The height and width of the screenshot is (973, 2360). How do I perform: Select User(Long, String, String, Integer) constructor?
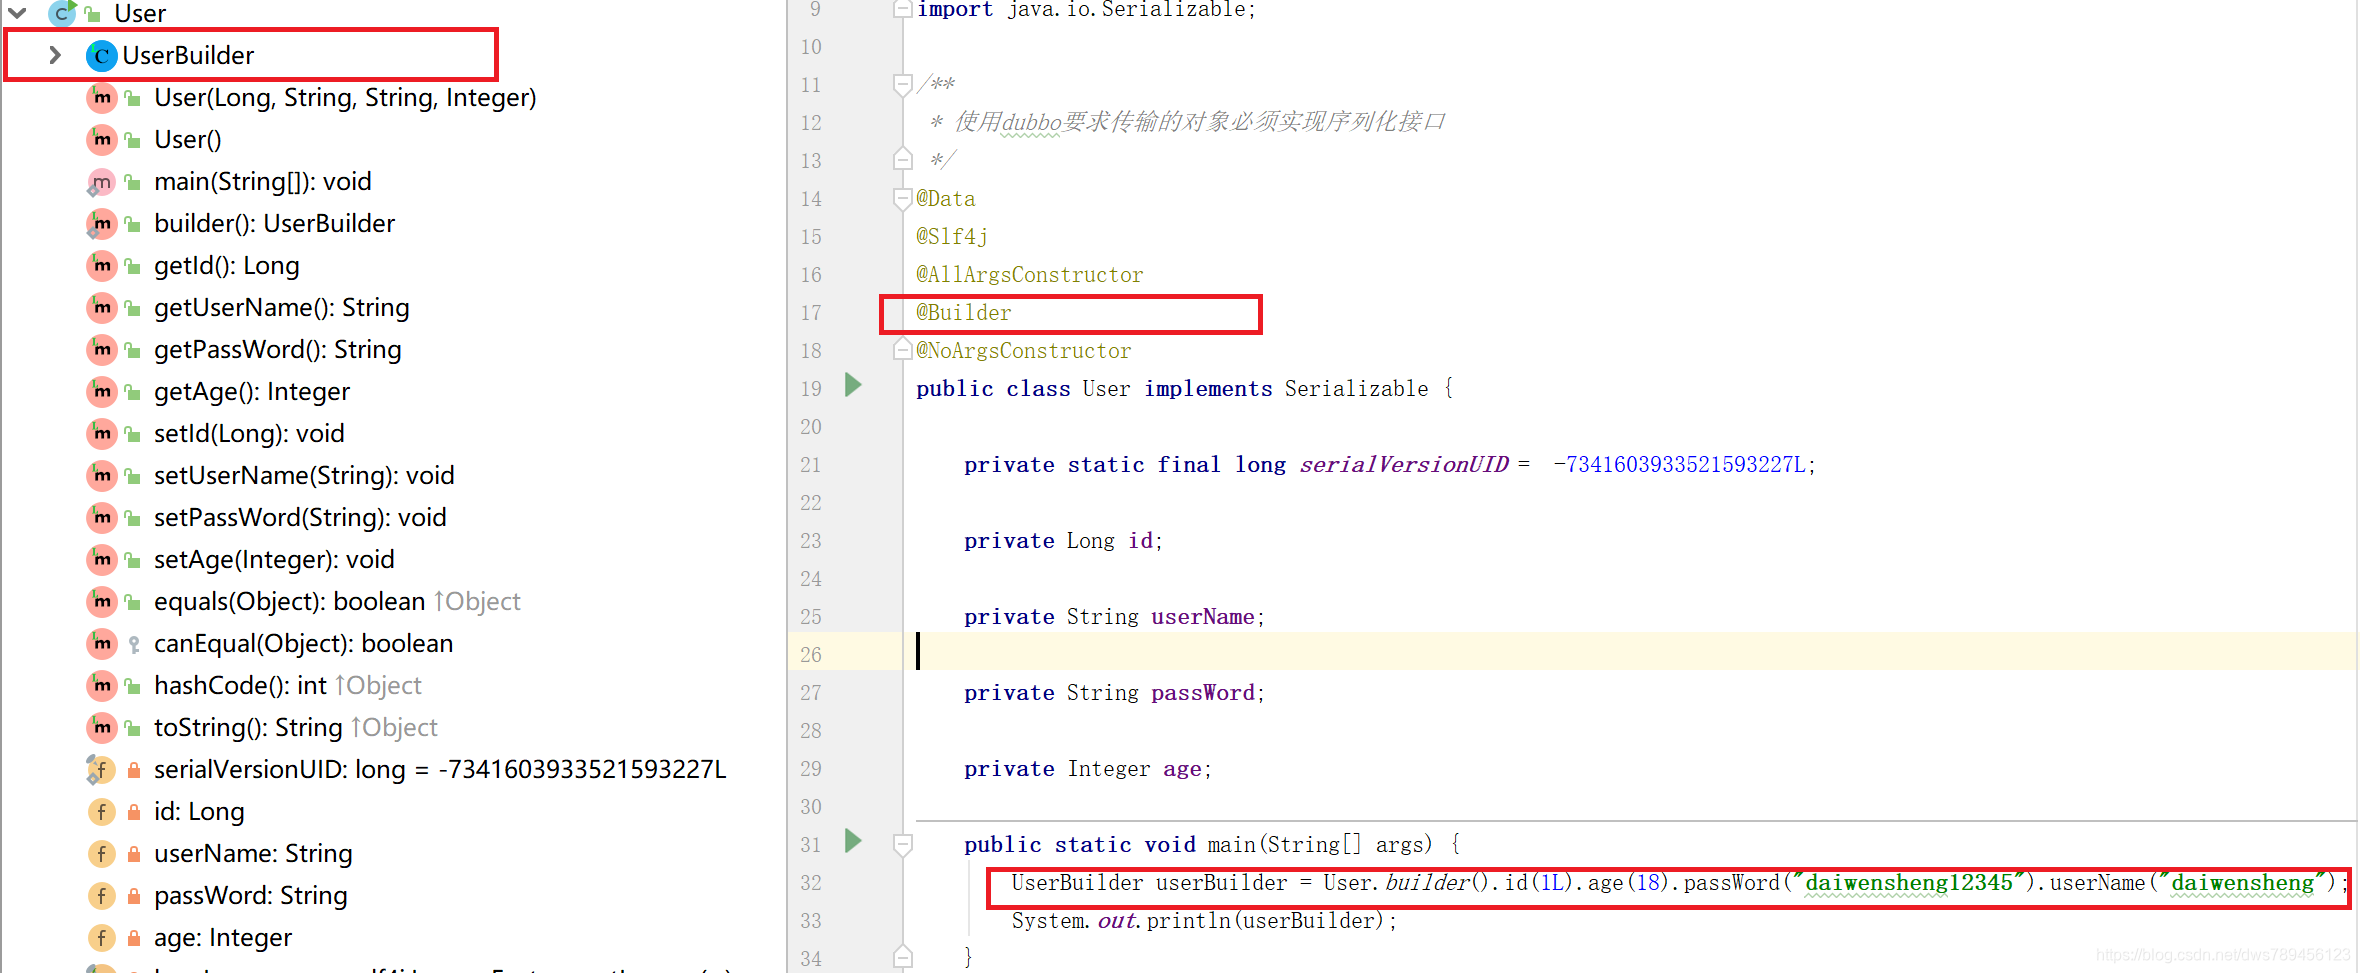click(345, 98)
